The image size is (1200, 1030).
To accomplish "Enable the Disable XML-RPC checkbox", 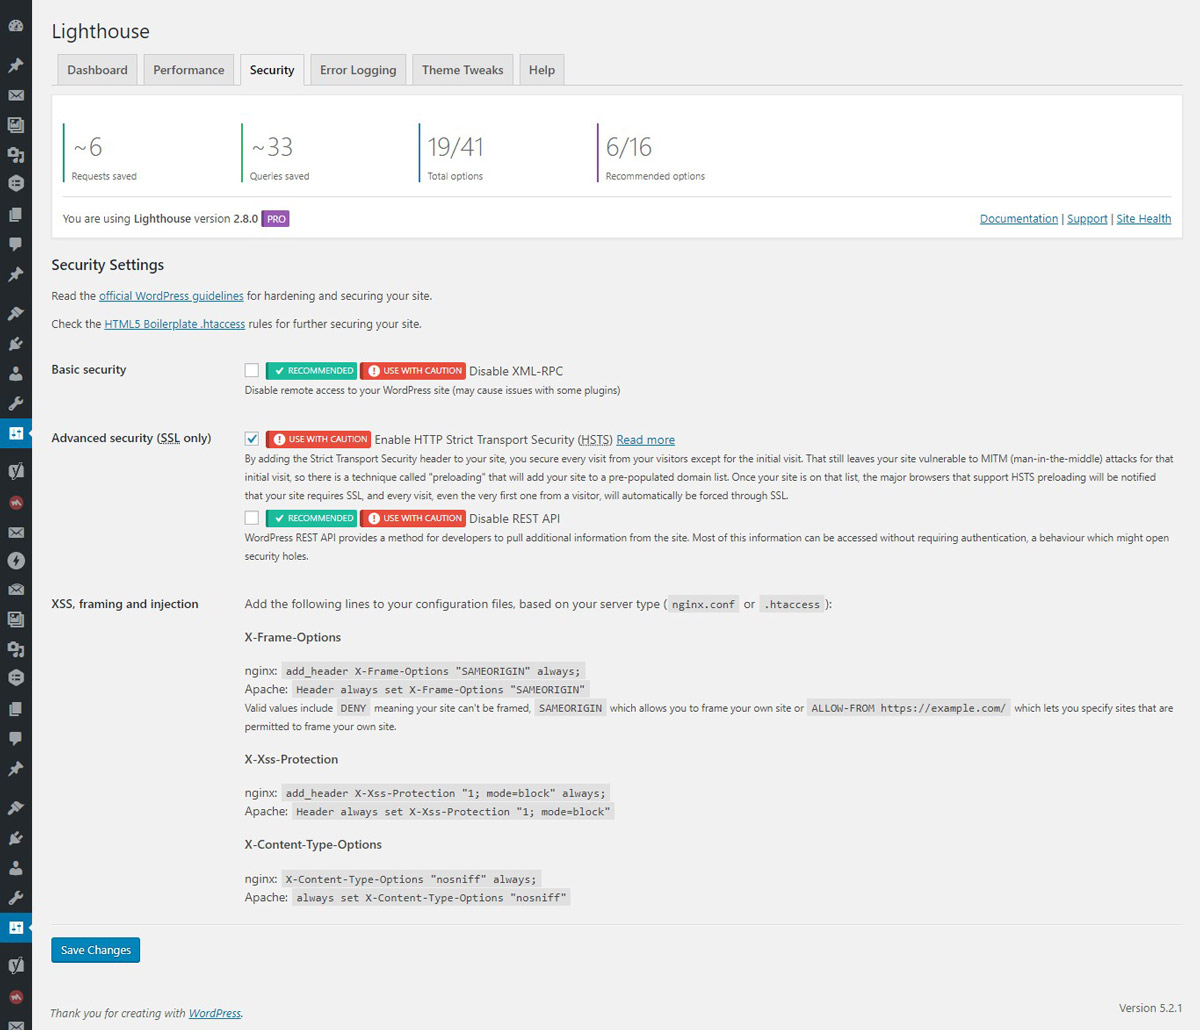I will coord(252,370).
